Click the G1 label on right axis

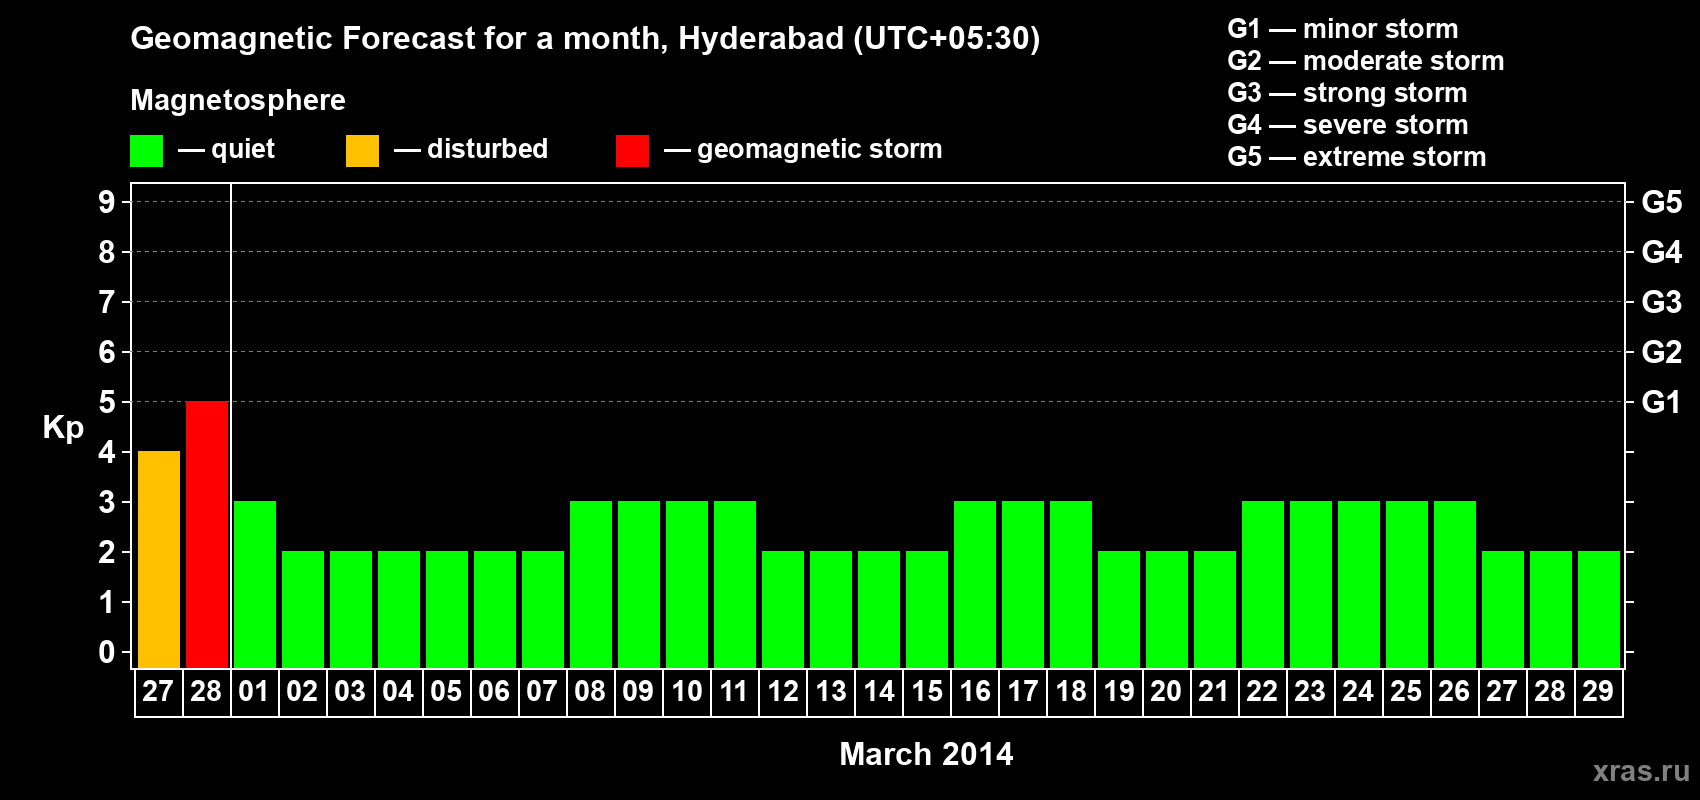[1662, 402]
